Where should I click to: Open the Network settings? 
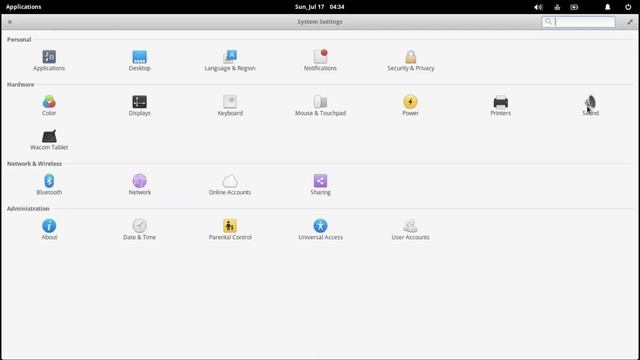[140, 184]
